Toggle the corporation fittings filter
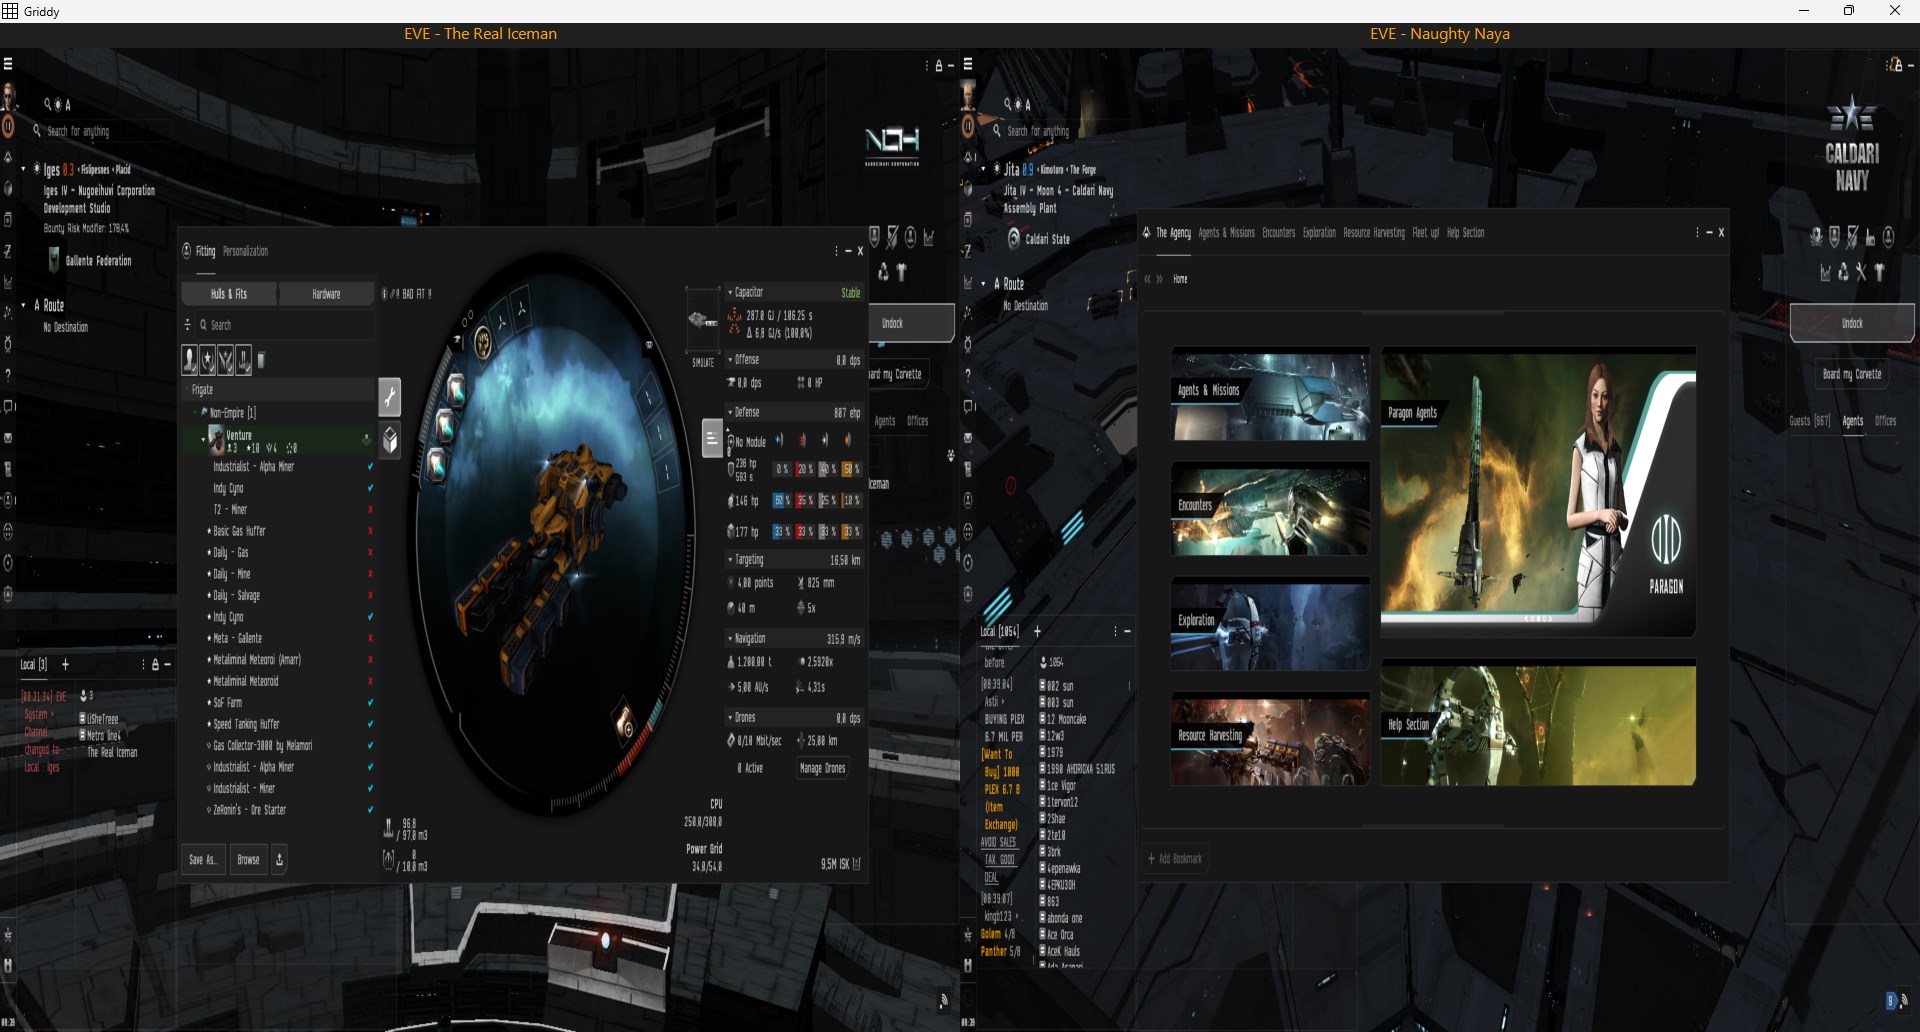1920x1032 pixels. pyautogui.click(x=208, y=360)
